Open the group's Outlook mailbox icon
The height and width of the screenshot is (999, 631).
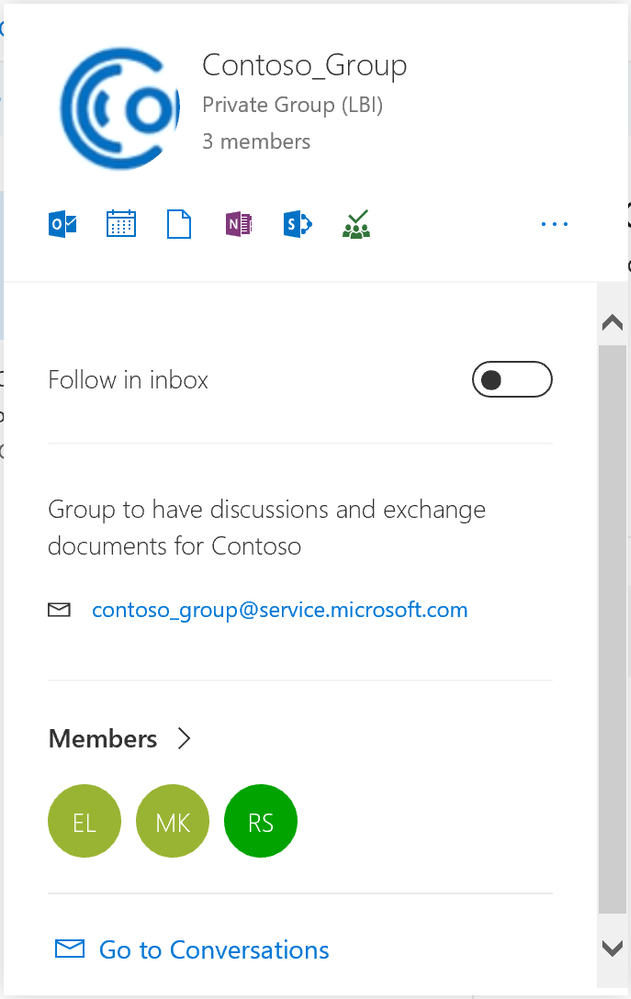click(x=63, y=224)
